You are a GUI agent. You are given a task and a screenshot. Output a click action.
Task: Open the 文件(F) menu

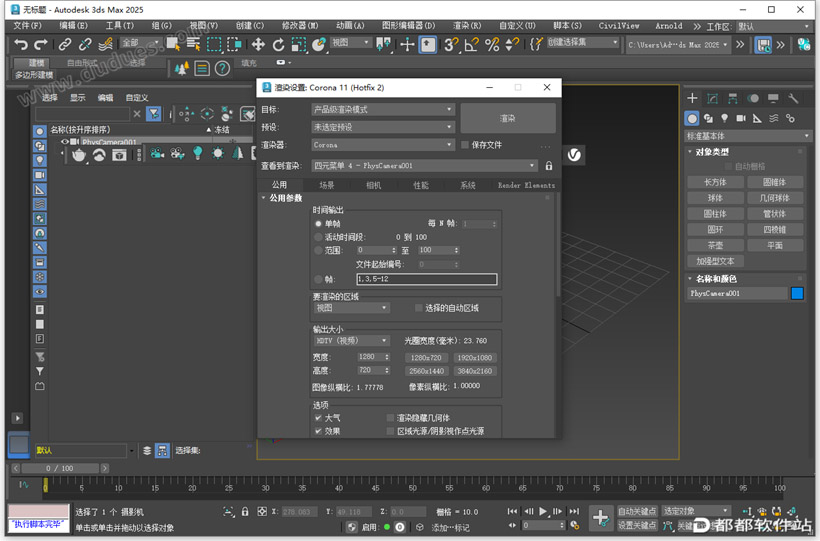pyautogui.click(x=27, y=26)
